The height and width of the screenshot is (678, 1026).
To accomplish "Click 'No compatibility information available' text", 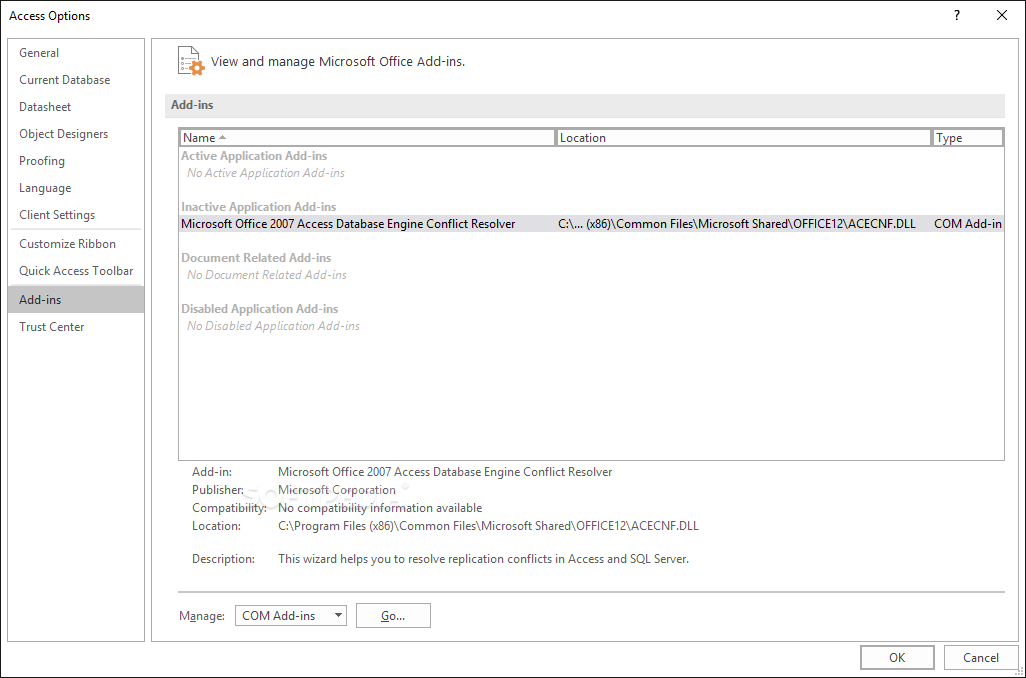I will click(380, 508).
